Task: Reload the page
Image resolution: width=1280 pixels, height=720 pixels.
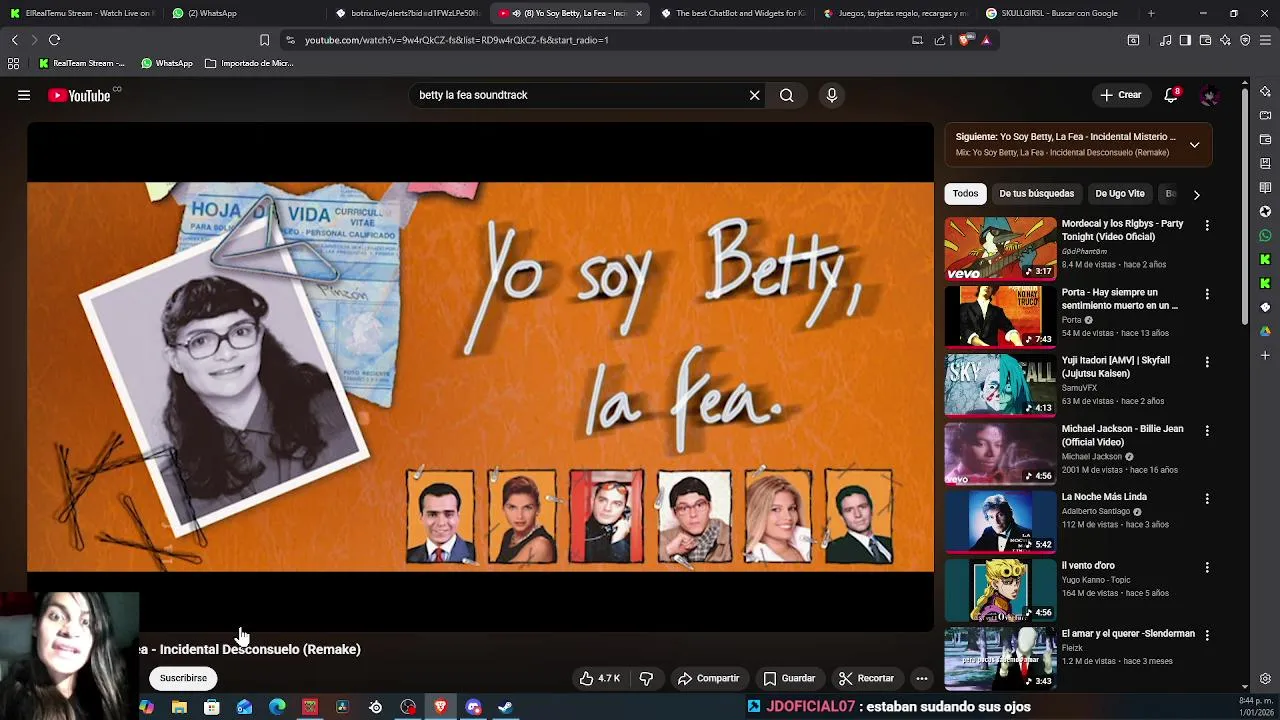Action: [54, 40]
